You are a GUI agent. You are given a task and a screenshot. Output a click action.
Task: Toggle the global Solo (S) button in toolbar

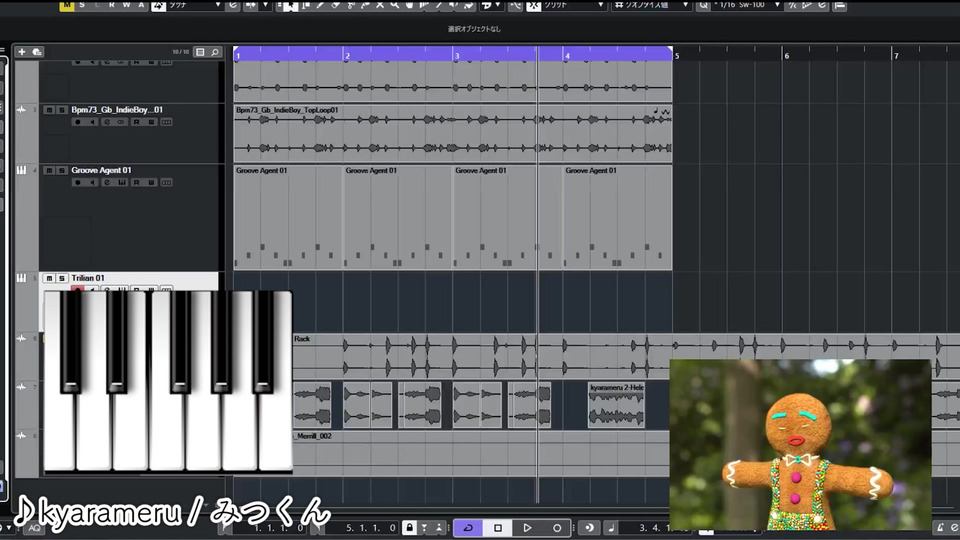[82, 5]
